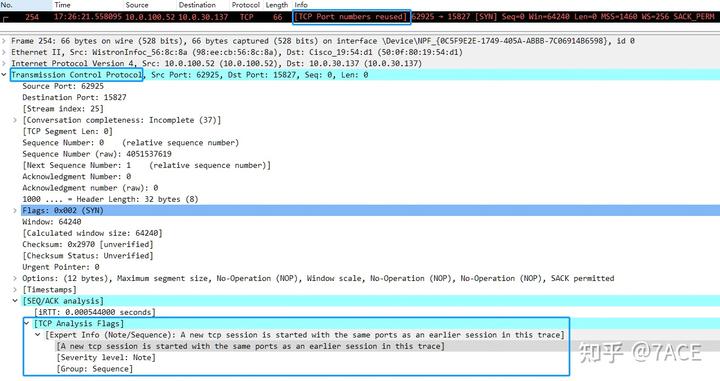720x381 pixels.
Task: Collapse the [SEQ/ACK analysis] section
Action: pyautogui.click(x=15, y=301)
